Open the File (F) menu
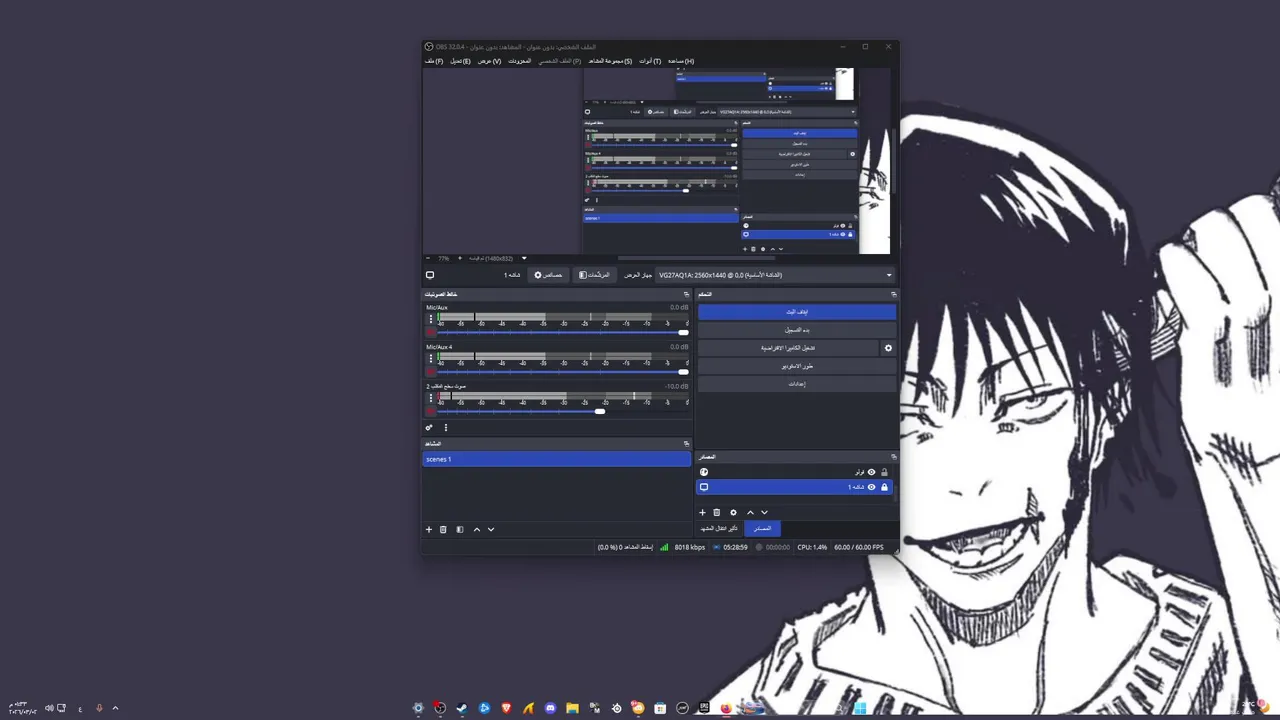 434,61
